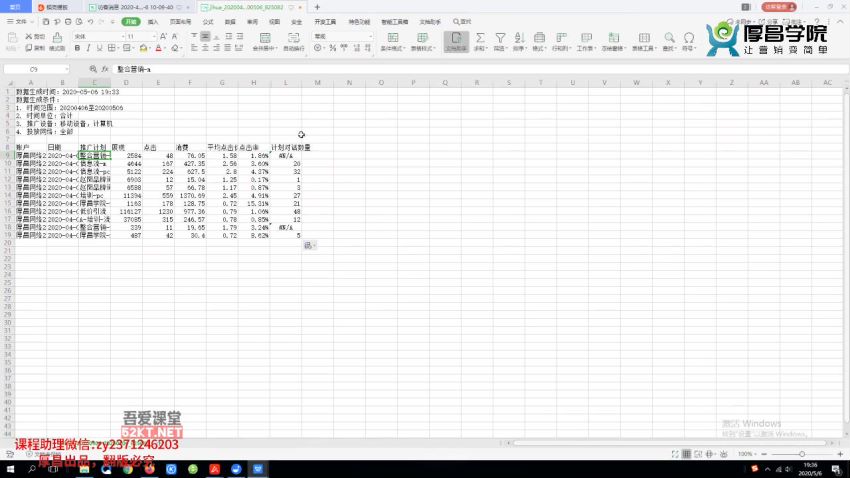850x478 pixels.
Task: Toggle italic formatting
Action: (88, 48)
